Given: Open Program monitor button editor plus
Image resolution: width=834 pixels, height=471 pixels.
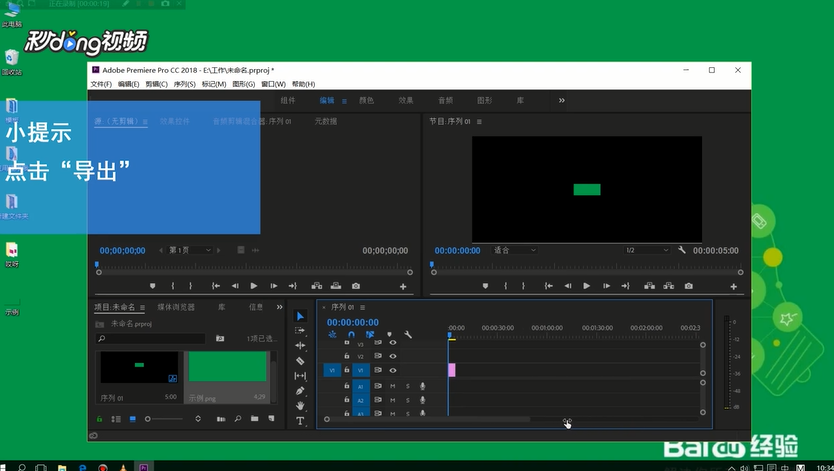Looking at the screenshot, I should [x=733, y=287].
